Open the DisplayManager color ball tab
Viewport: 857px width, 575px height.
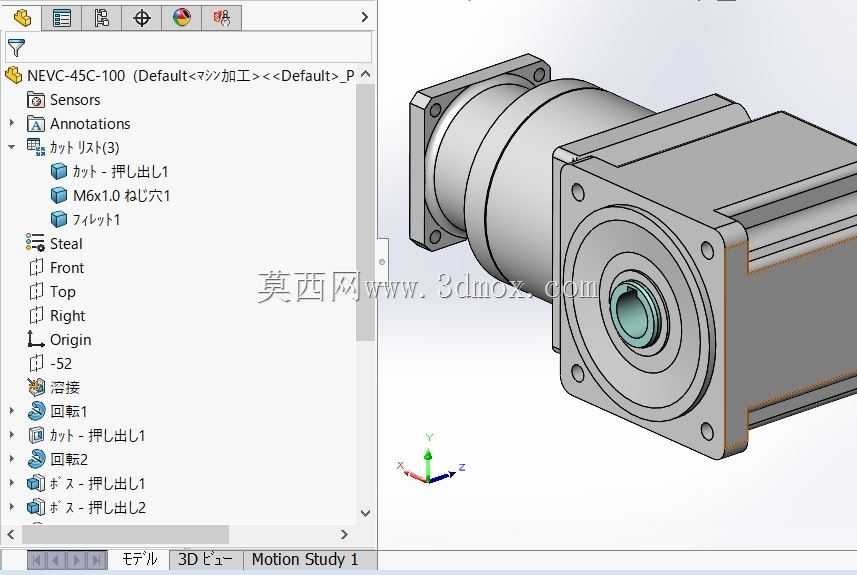pos(181,17)
